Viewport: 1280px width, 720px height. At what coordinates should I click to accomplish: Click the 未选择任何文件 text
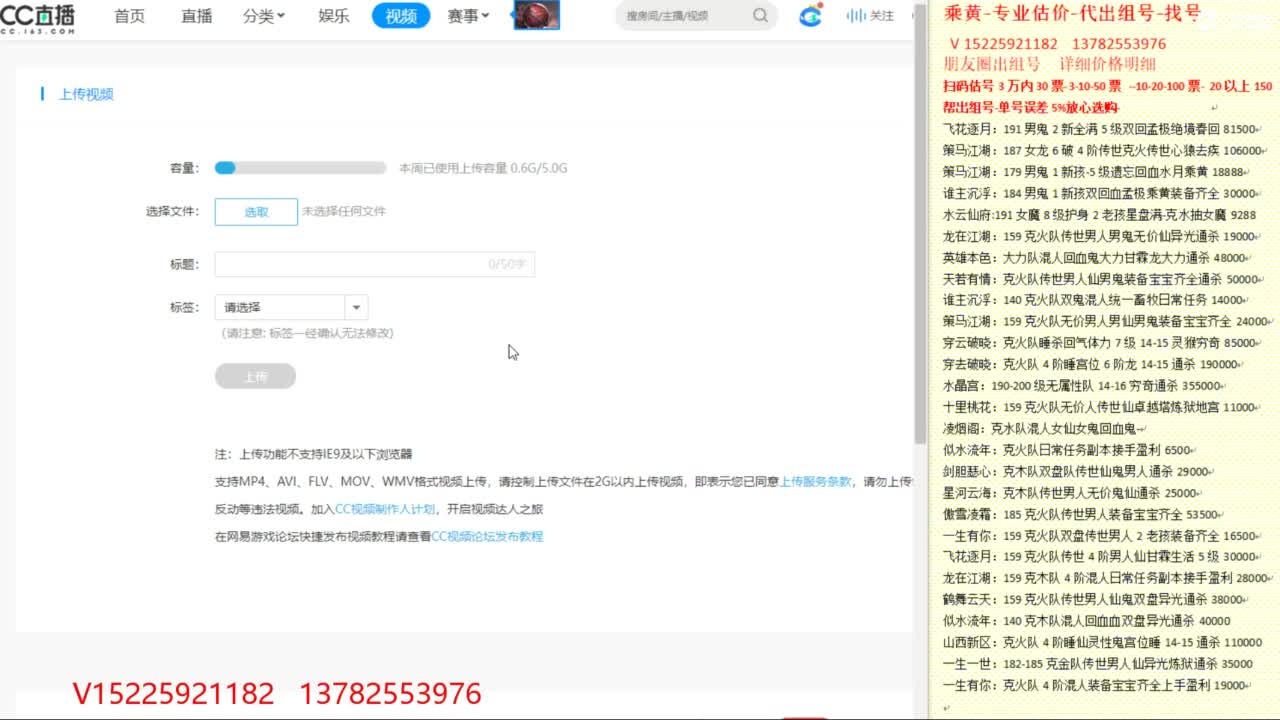click(x=344, y=211)
